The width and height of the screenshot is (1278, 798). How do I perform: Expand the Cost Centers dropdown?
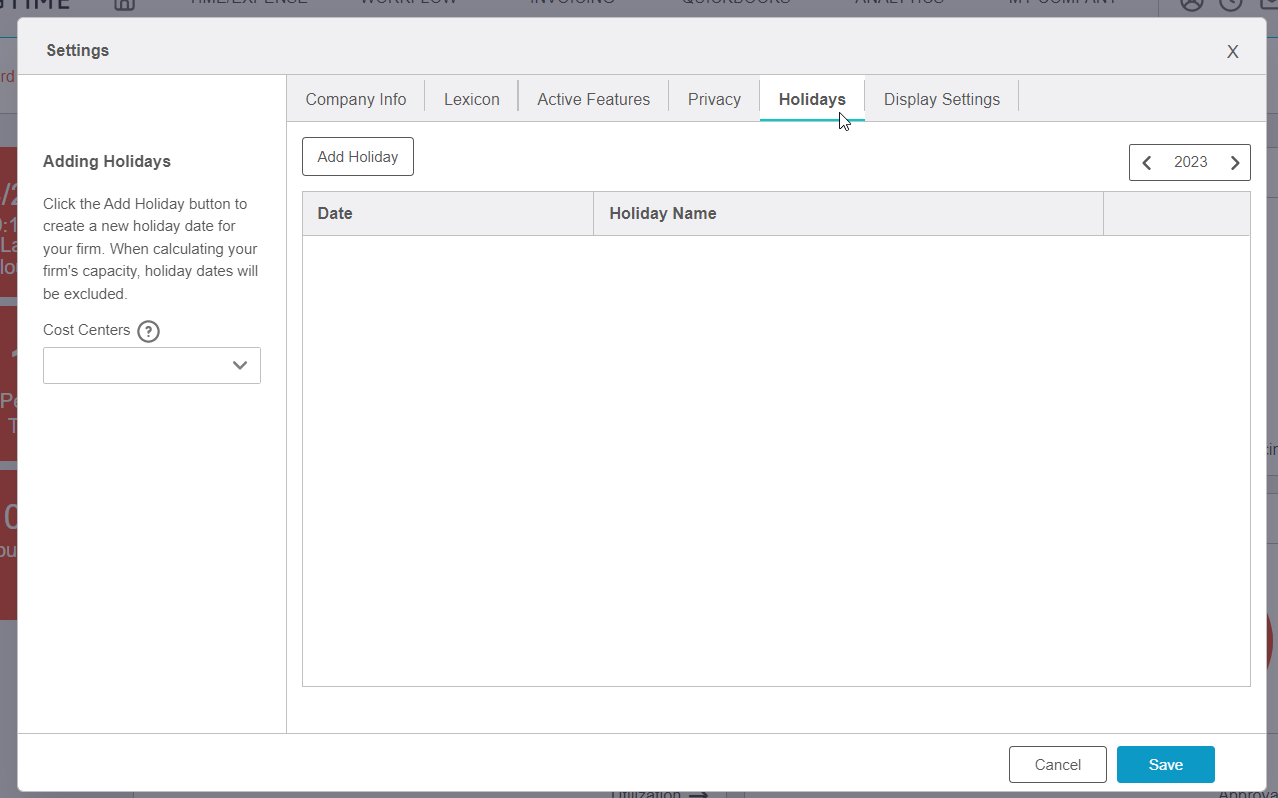pos(152,366)
